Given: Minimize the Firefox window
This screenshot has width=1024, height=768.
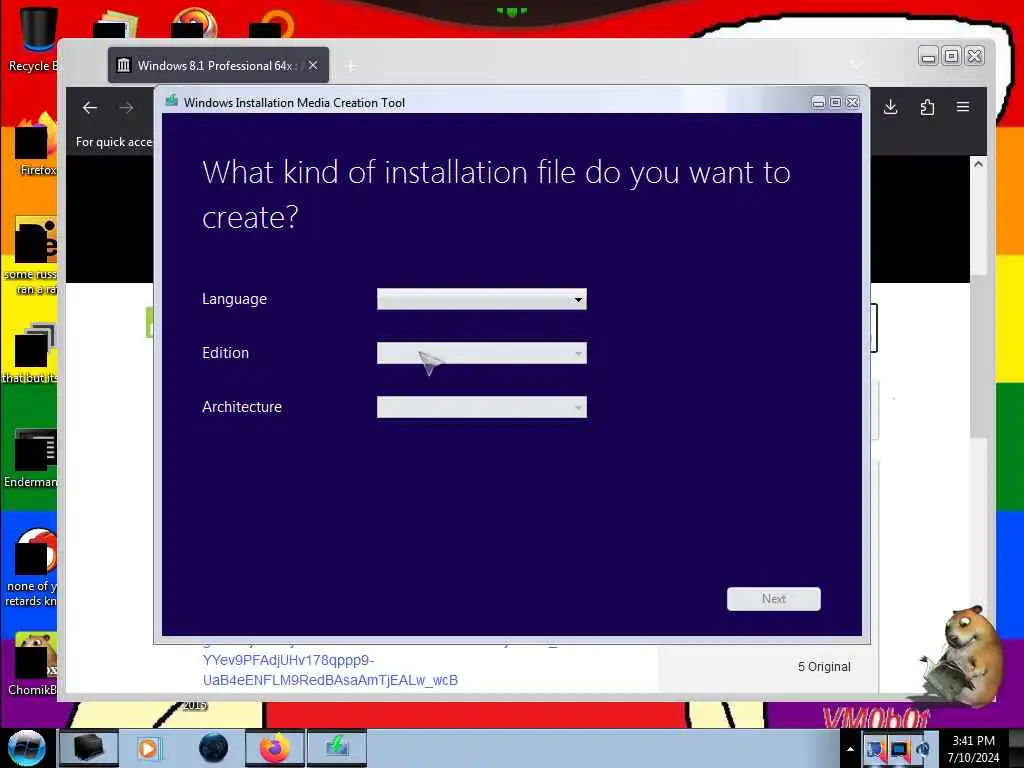Looking at the screenshot, I should click(928, 57).
